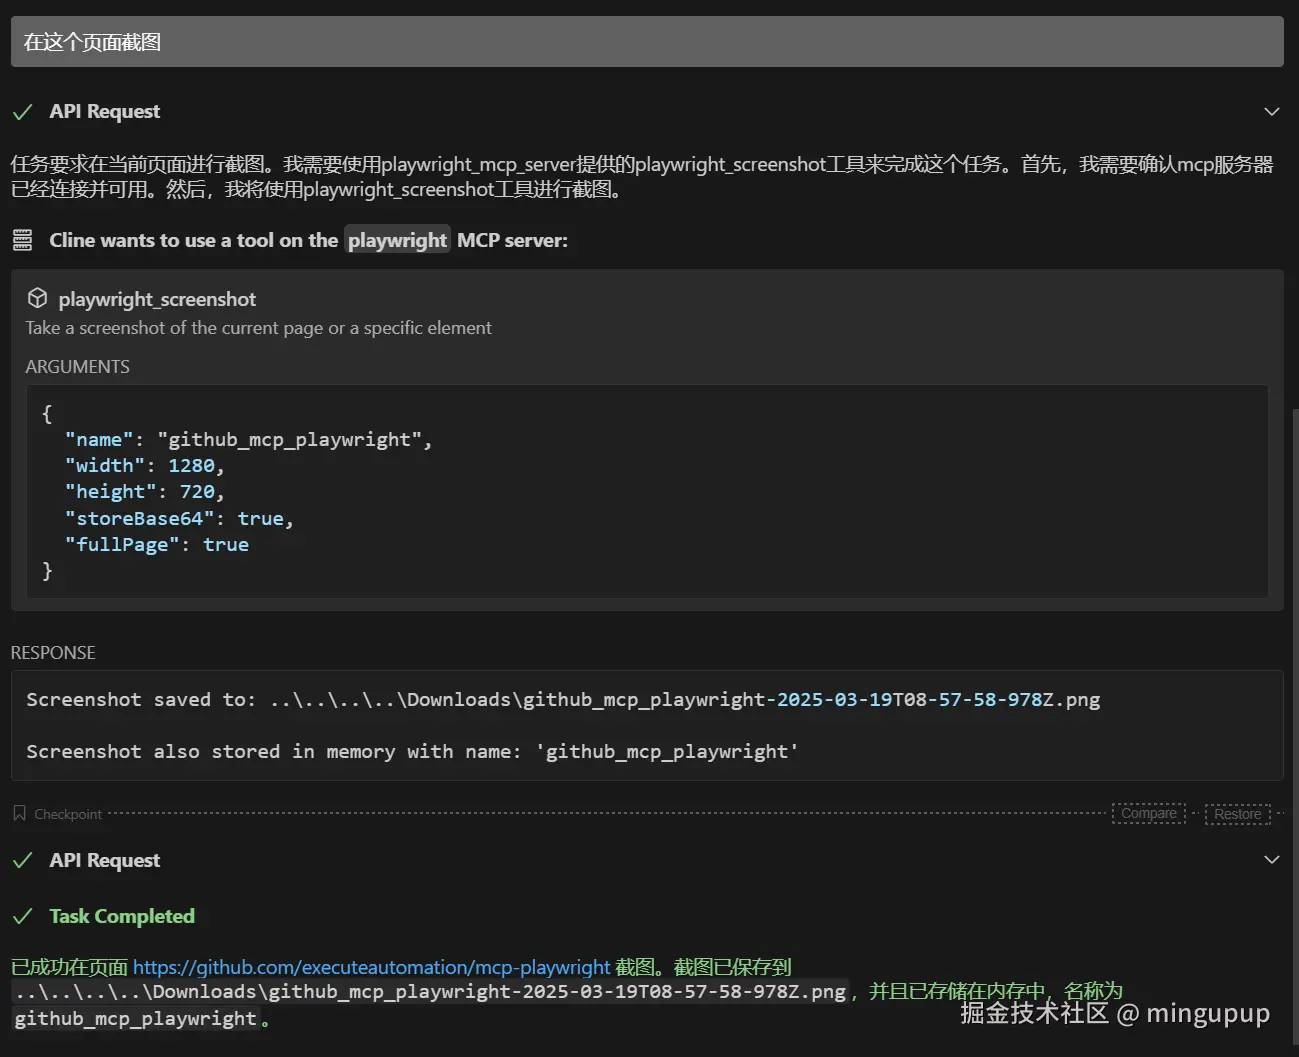Click the playwright_screenshot tool name

(157, 299)
